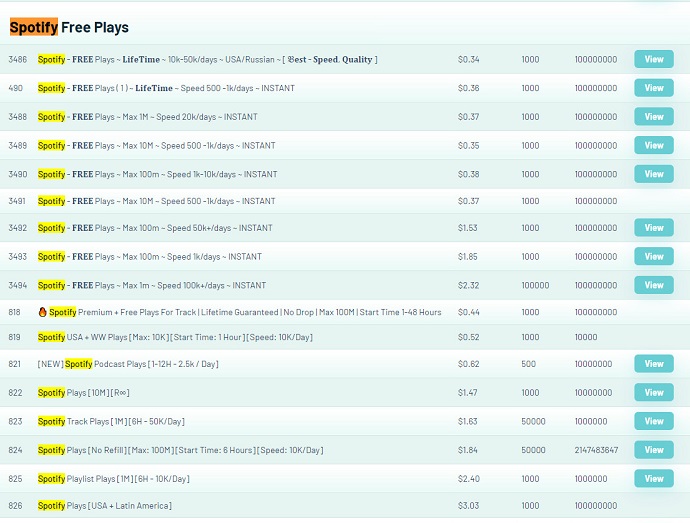Viewport: 690px width, 523px height.
Task: Click minimum order value 500
Action: pos(529,364)
